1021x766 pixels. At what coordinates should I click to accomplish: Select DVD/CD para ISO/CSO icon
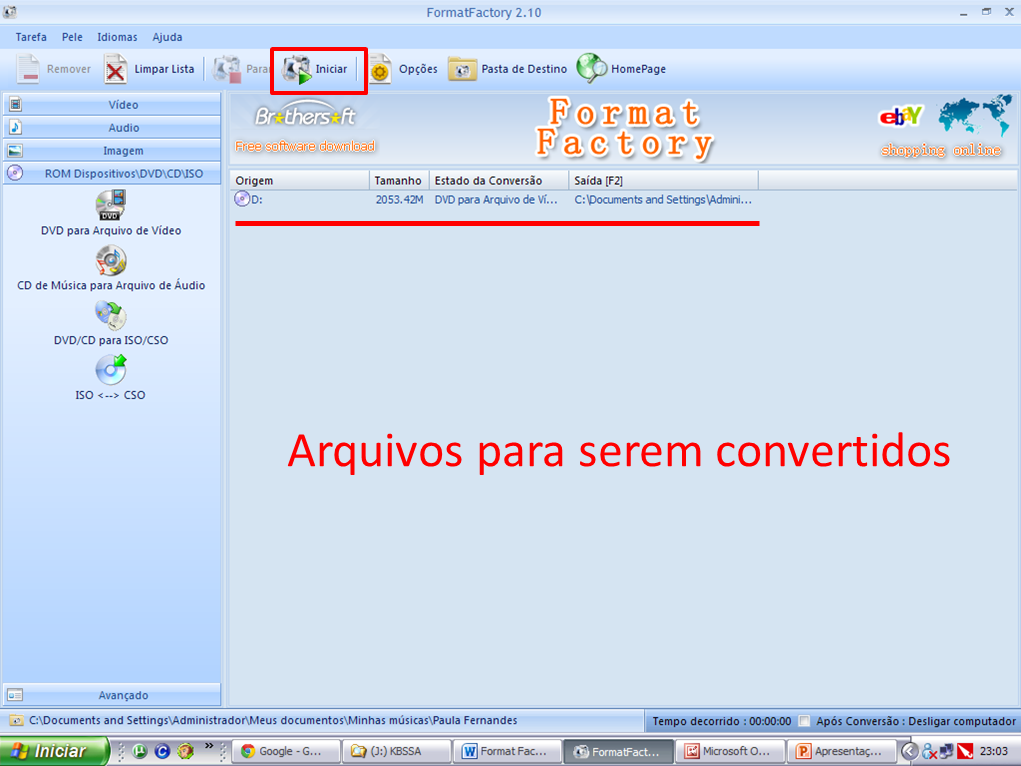pyautogui.click(x=111, y=315)
